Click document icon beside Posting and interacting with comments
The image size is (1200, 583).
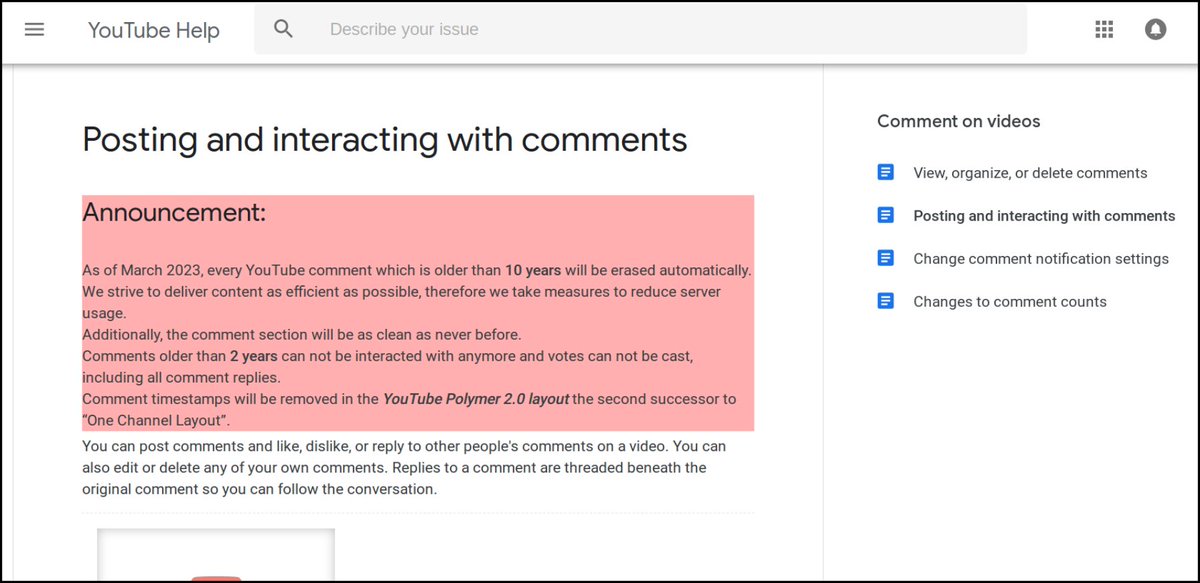[x=885, y=215]
